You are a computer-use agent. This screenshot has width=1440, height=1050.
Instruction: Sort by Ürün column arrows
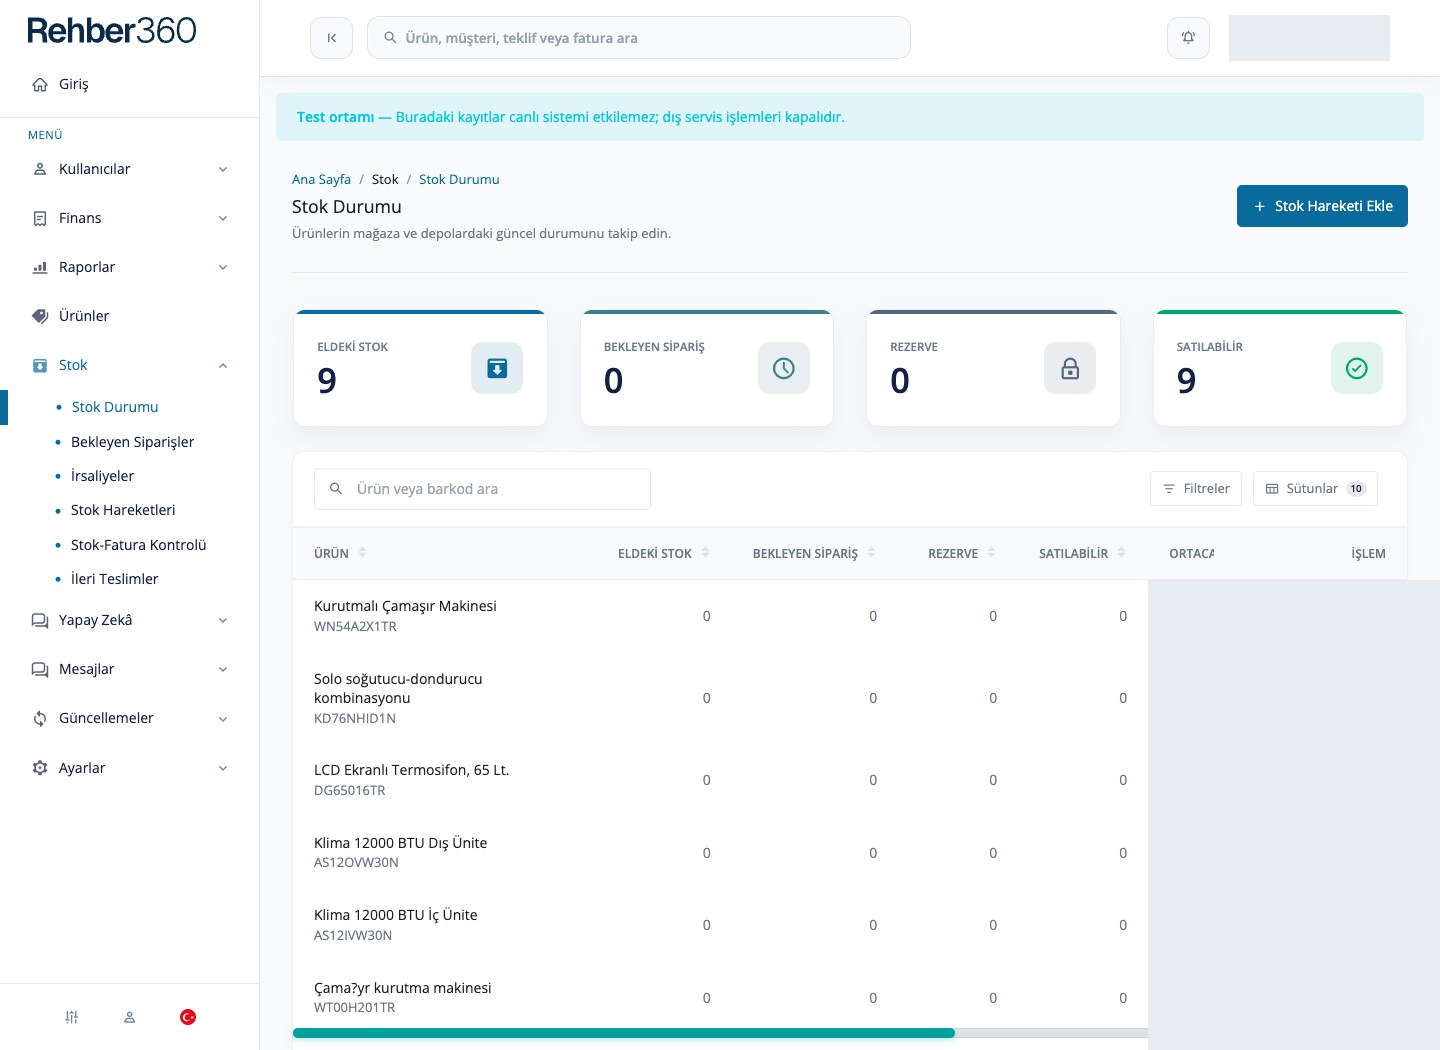tap(363, 552)
